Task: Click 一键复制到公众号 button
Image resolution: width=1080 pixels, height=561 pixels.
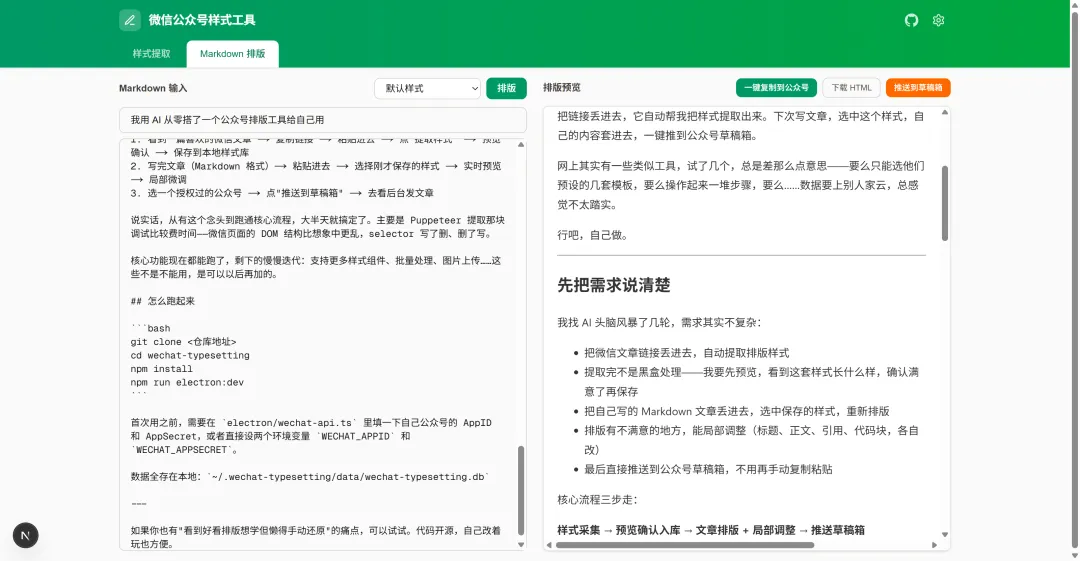Action: [x=776, y=88]
